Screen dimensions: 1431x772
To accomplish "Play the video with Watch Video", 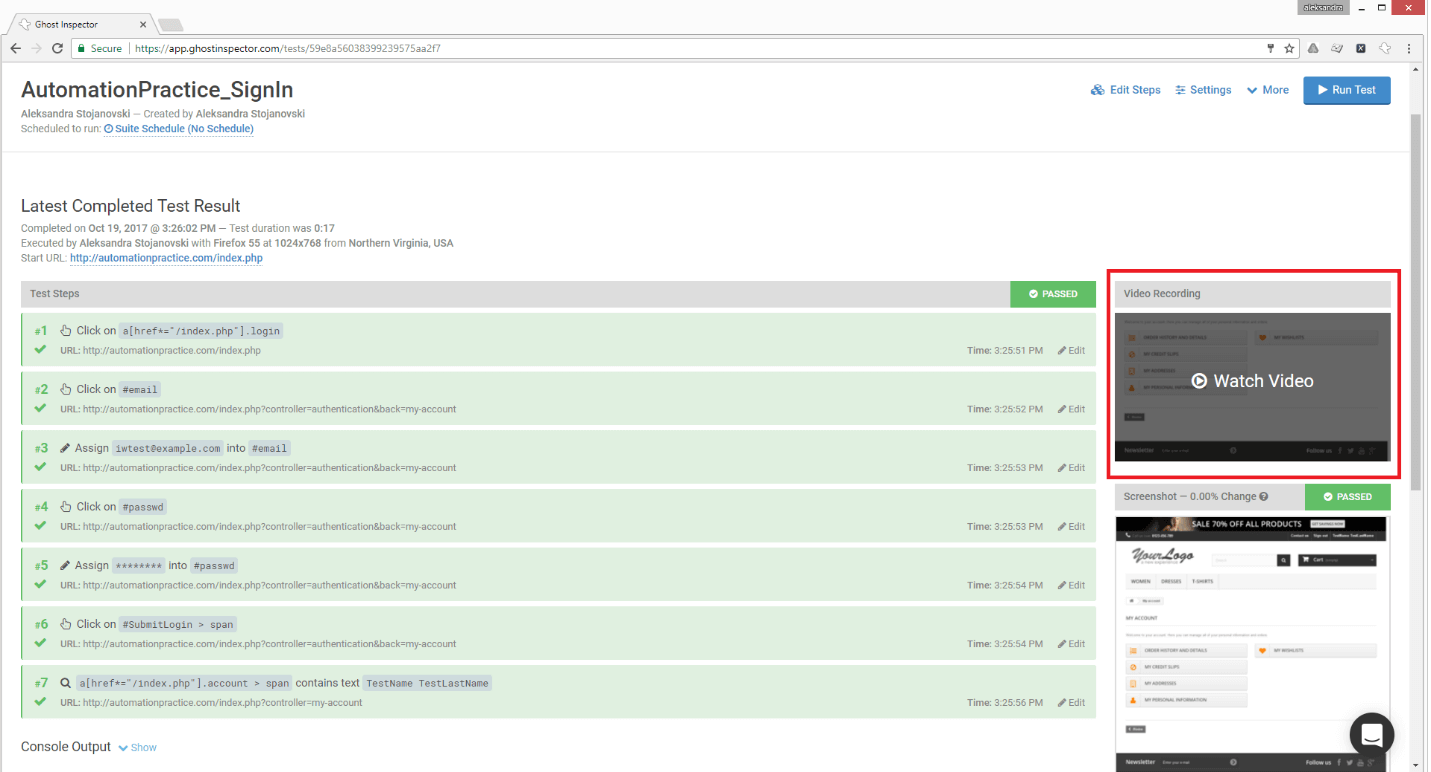I will (1253, 381).
